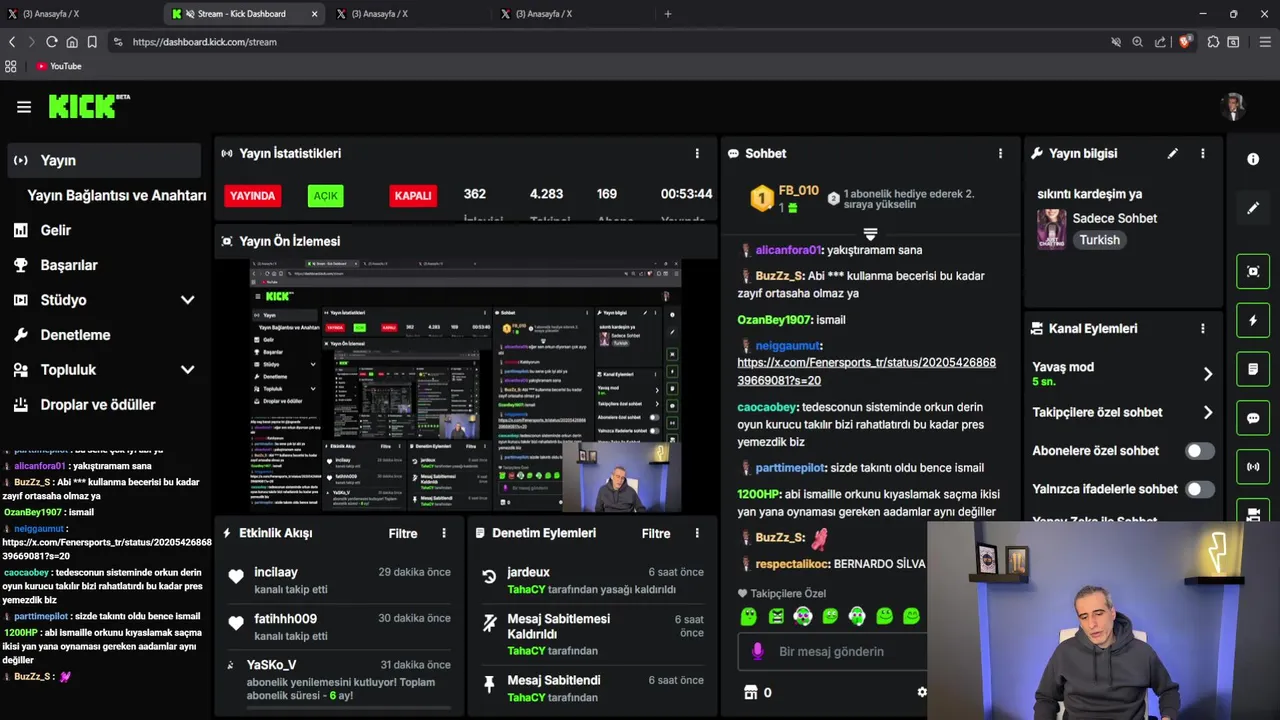1280x720 pixels.
Task: Open the apps grid in bookmarks bar
Action: click(11, 66)
